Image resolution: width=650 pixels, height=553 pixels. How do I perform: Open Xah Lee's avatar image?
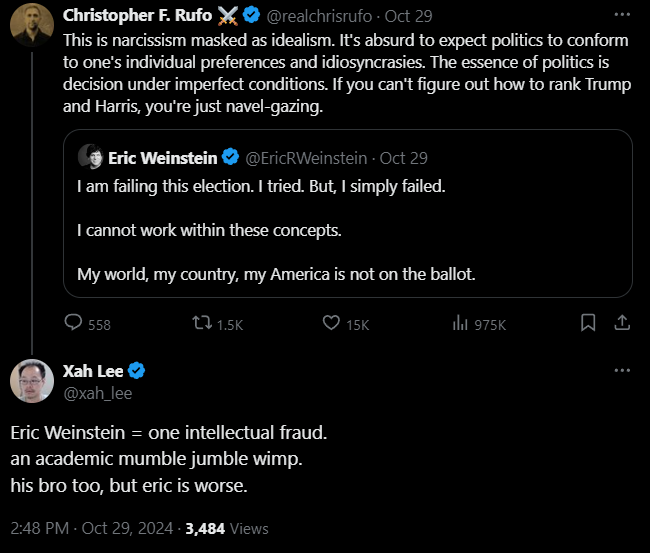[31, 380]
